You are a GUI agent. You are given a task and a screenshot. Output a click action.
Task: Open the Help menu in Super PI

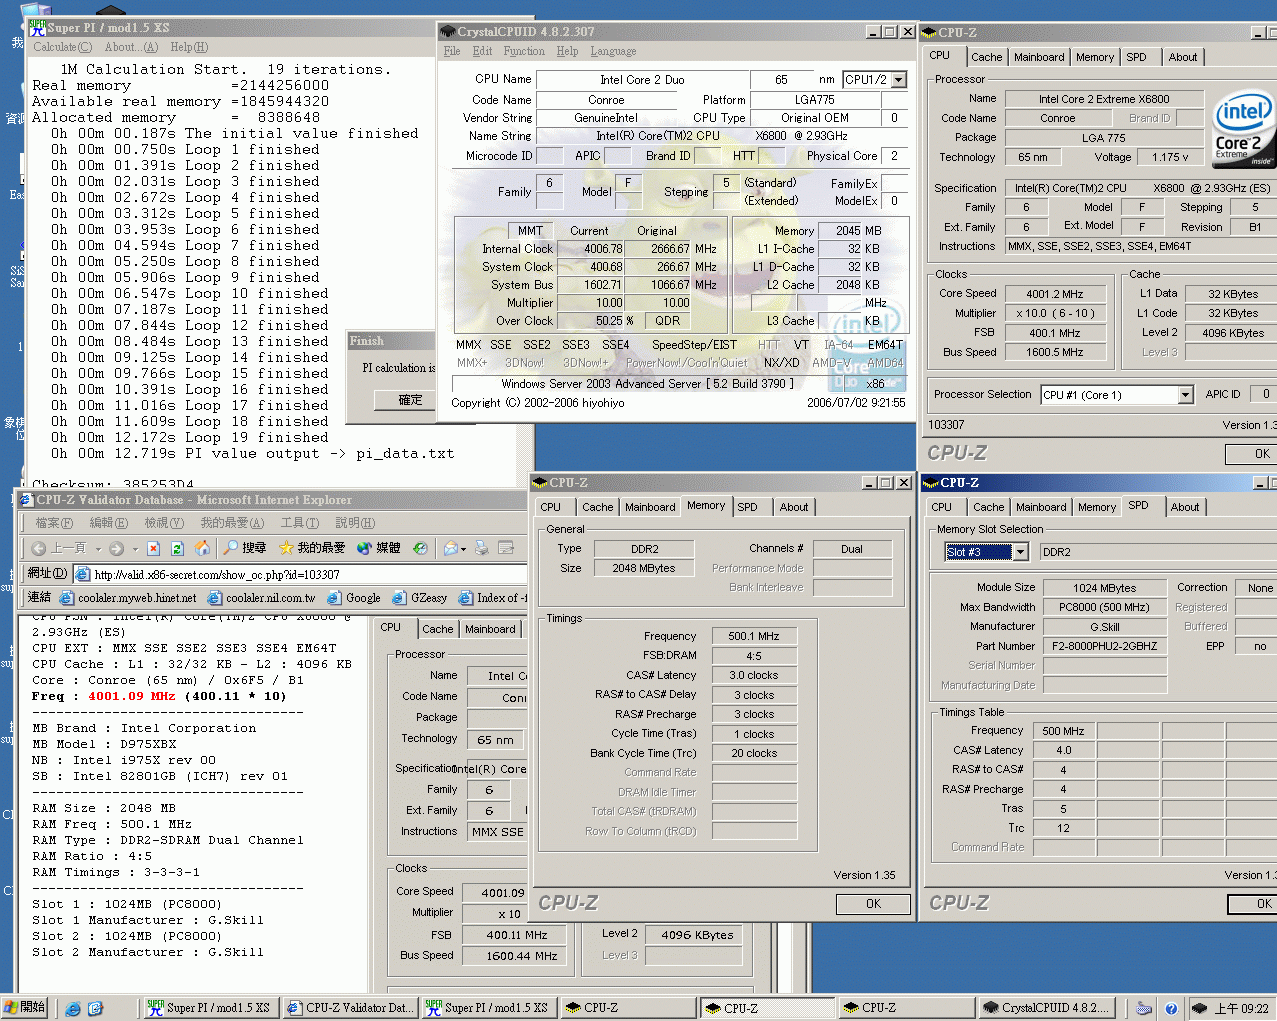(189, 47)
